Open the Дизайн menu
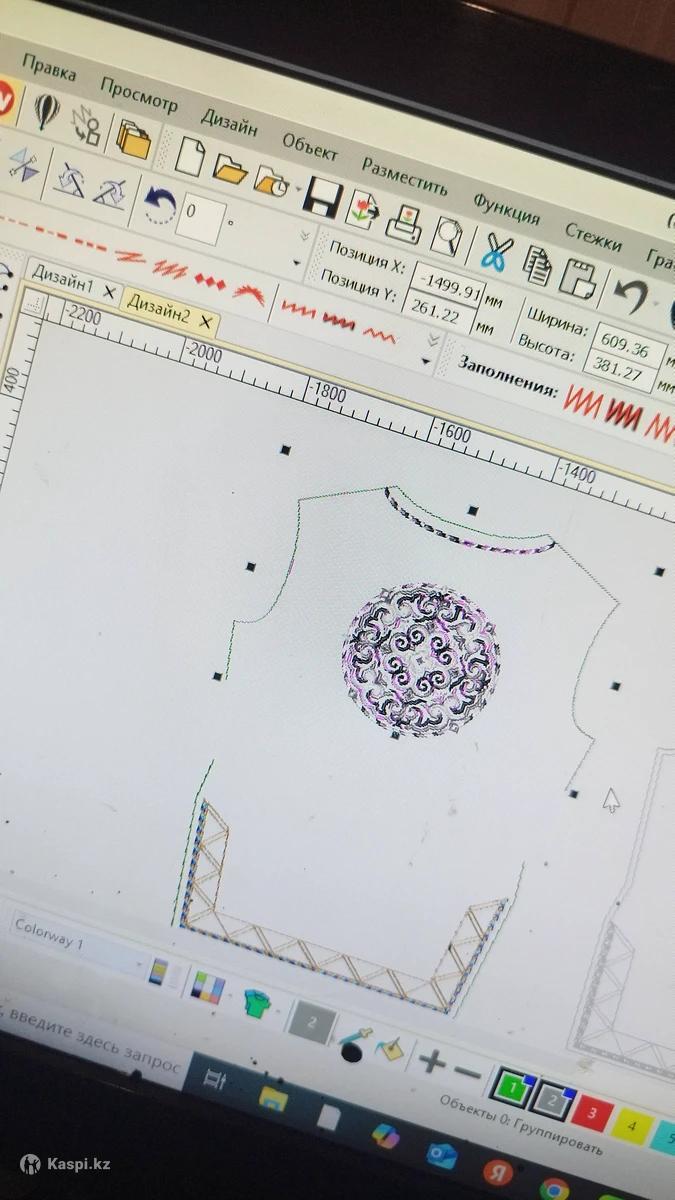675x1200 pixels. tap(229, 123)
